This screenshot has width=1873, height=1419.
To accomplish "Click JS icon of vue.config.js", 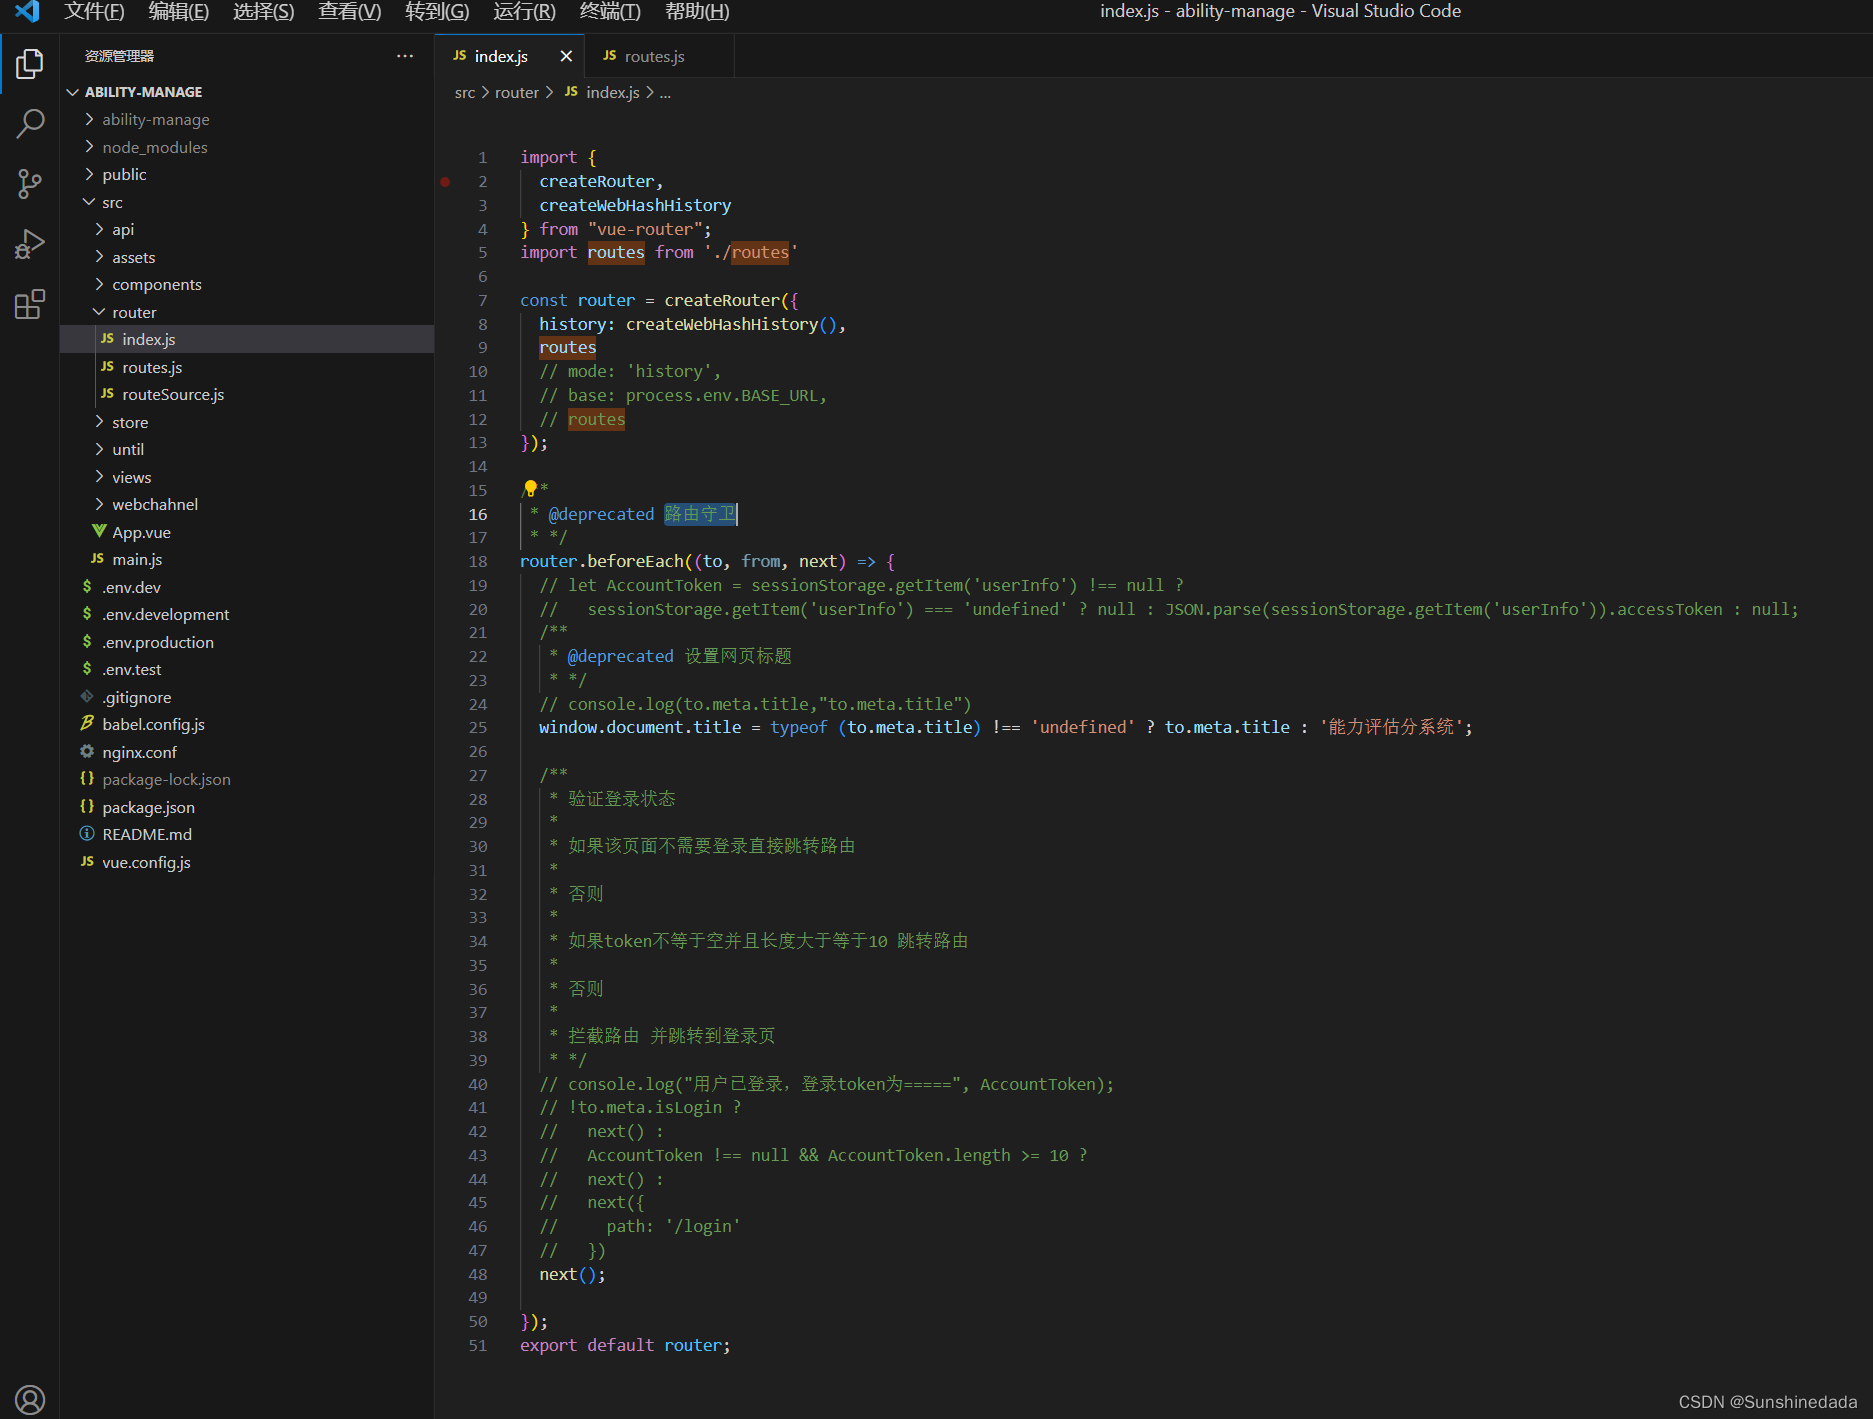I will tap(87, 862).
